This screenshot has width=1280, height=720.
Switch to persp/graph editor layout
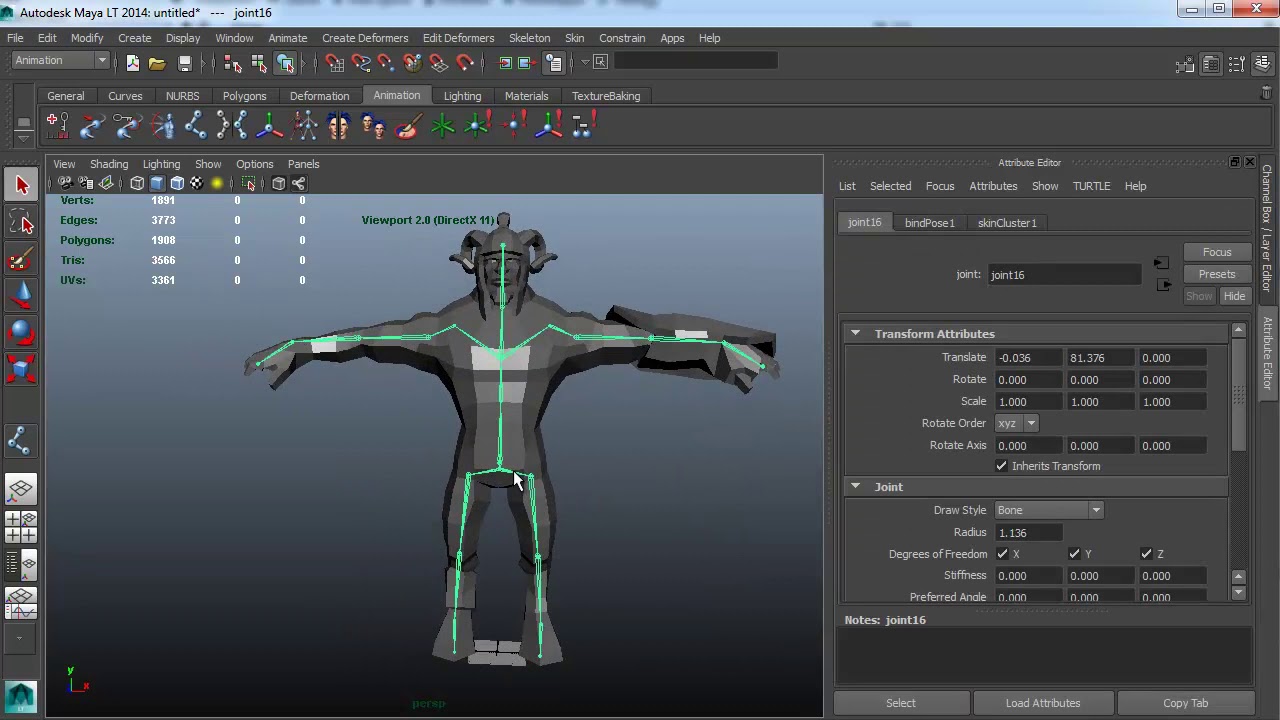coord(21,603)
